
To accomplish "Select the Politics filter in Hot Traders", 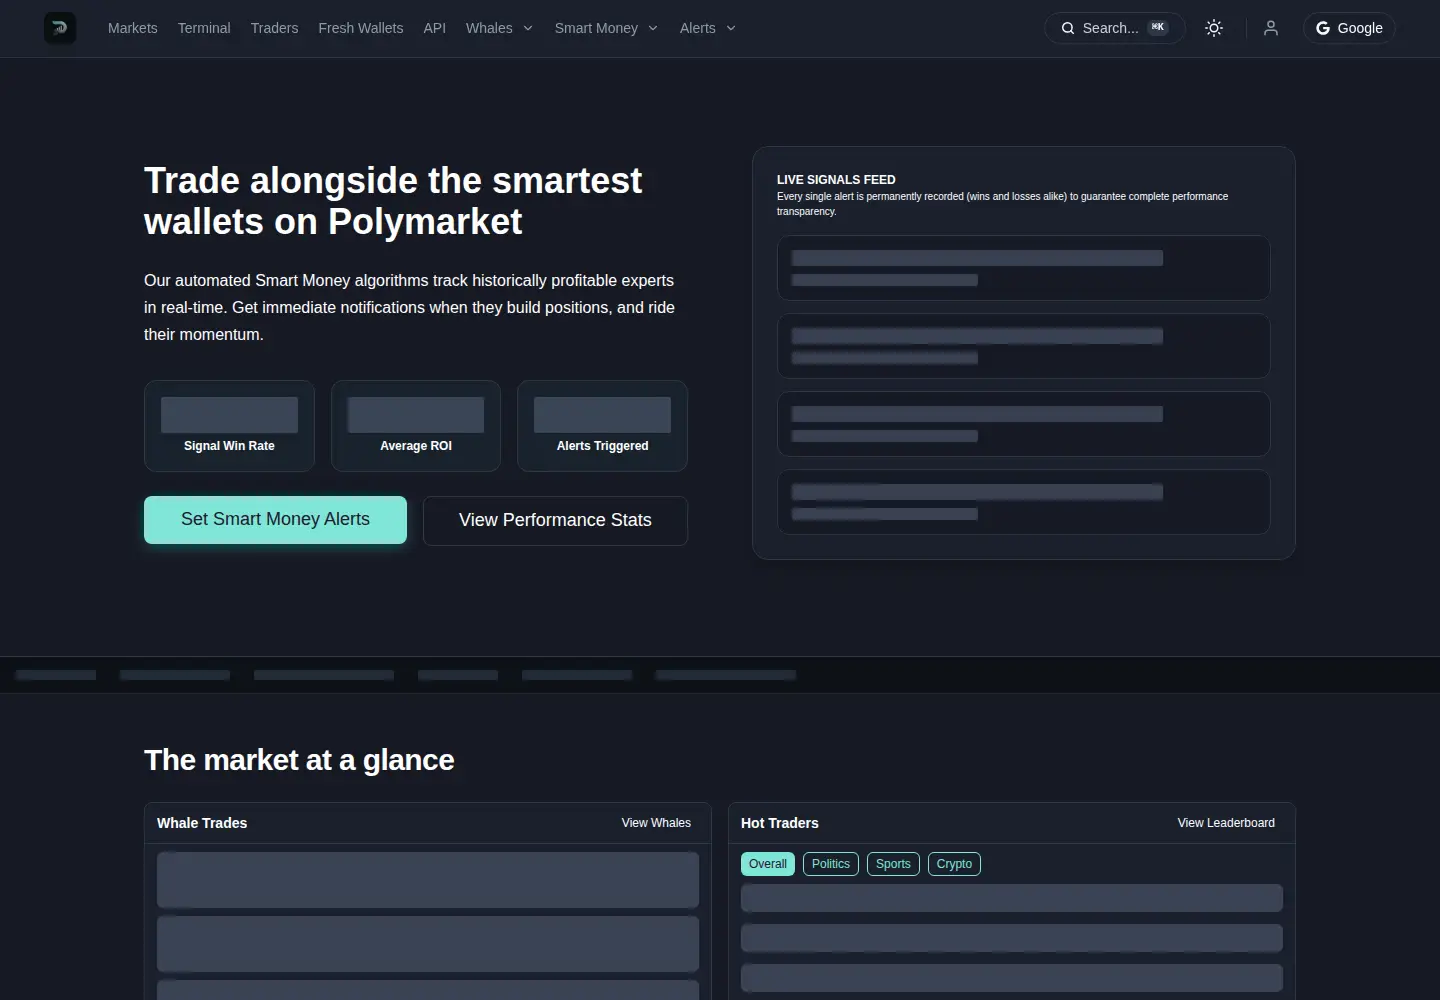I will click(x=831, y=864).
